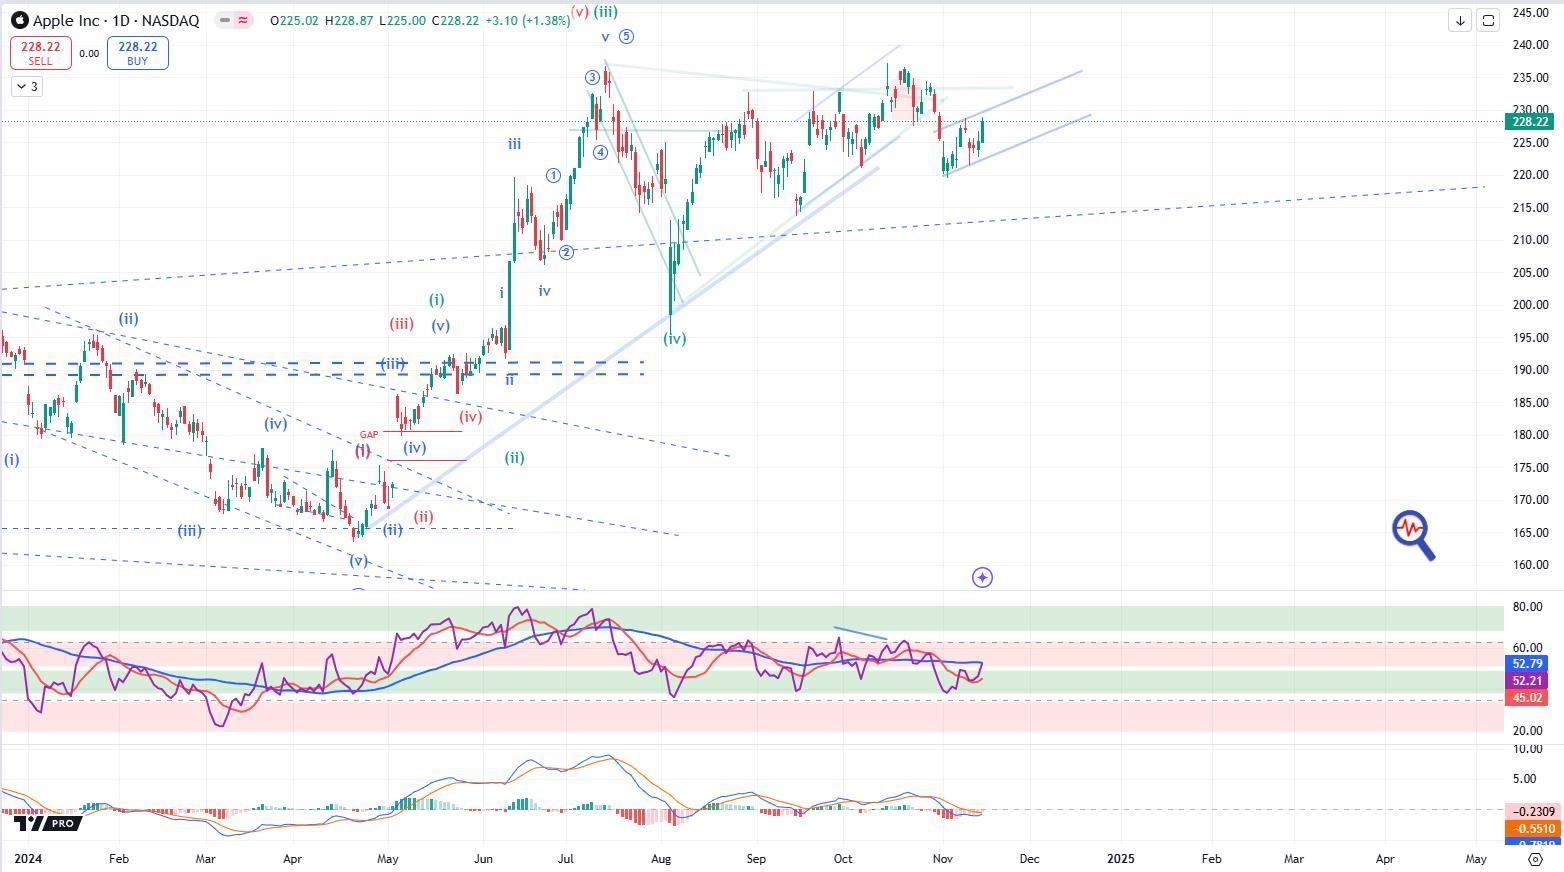Select the circled 5 wave label
Screen dimensions: 1564x872
coord(626,37)
